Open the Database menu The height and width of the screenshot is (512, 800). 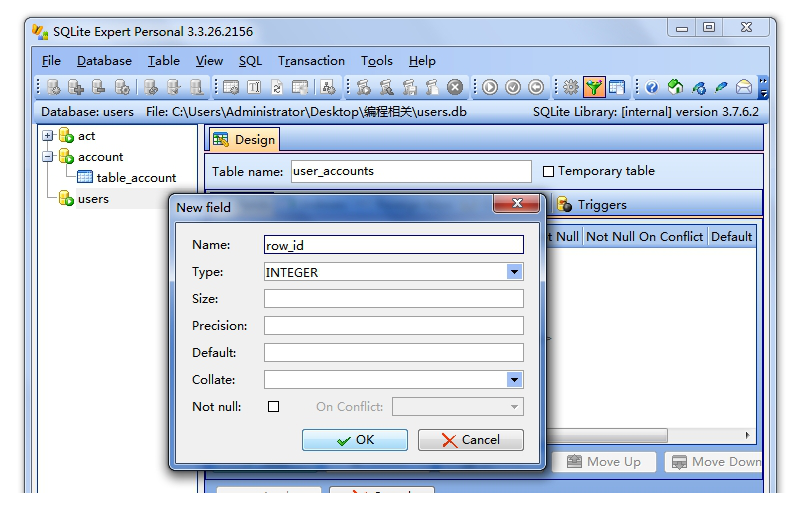[104, 61]
